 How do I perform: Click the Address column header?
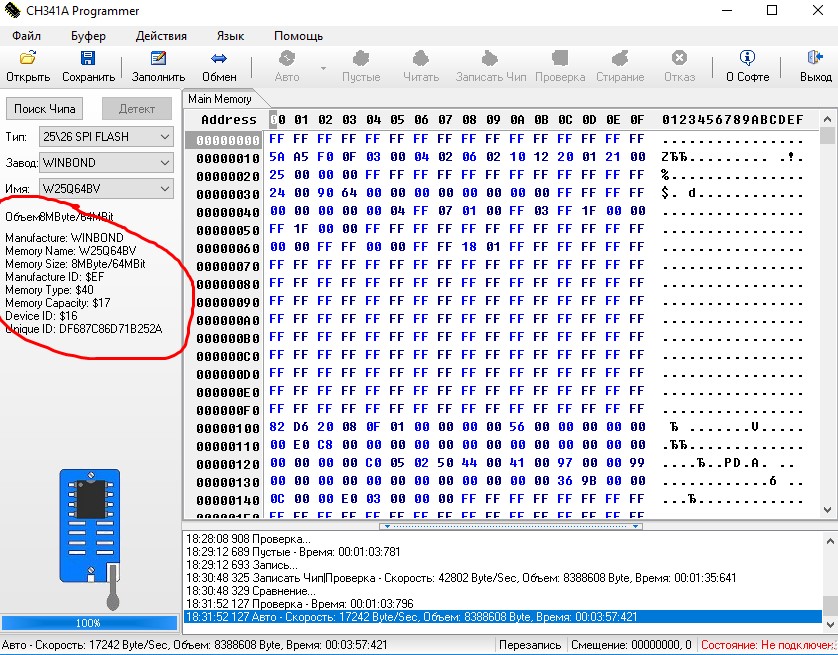(229, 120)
